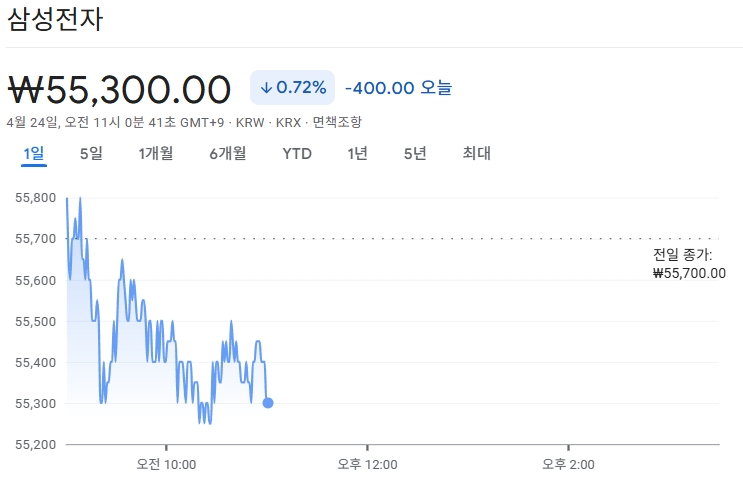Viewport: 743px width, 482px height.
Task: Switch to the 5일 chart tab
Action: point(91,154)
